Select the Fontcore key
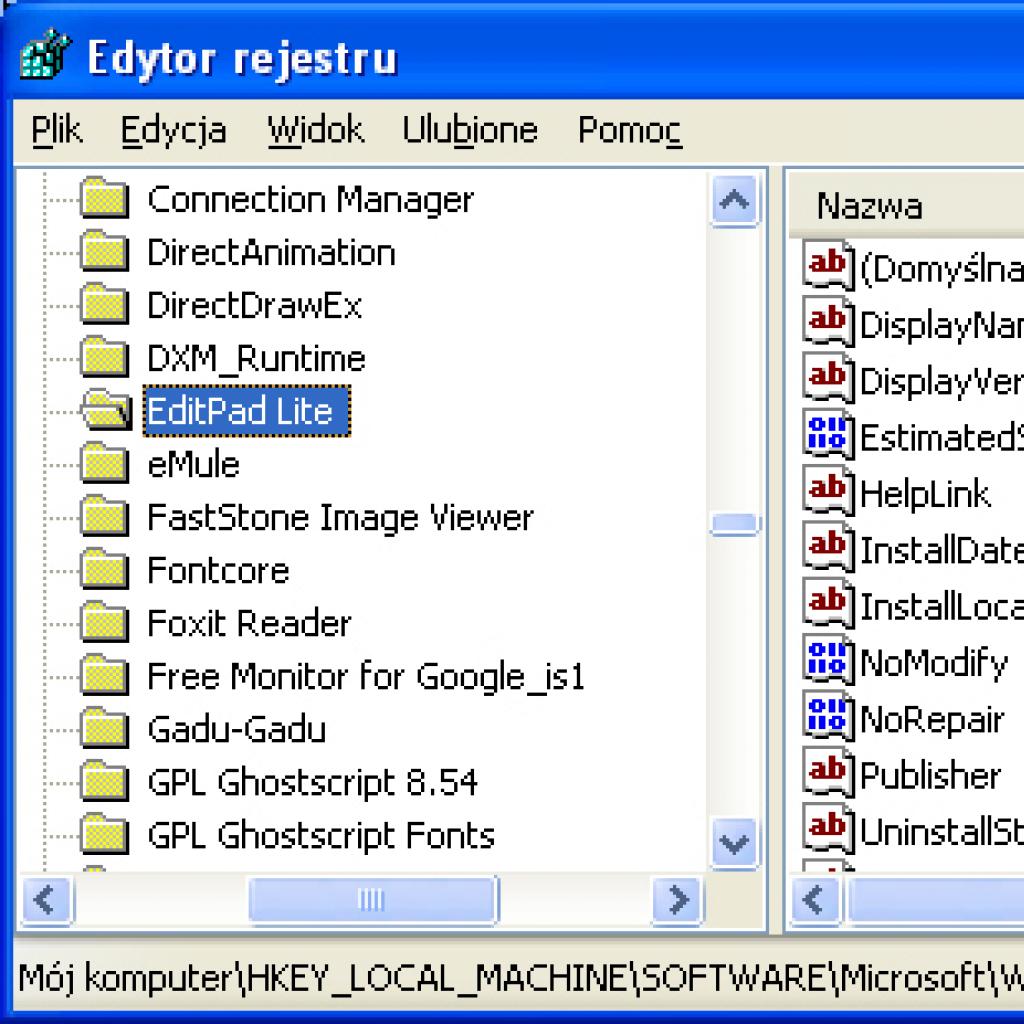This screenshot has height=1024, width=1024. point(218,571)
